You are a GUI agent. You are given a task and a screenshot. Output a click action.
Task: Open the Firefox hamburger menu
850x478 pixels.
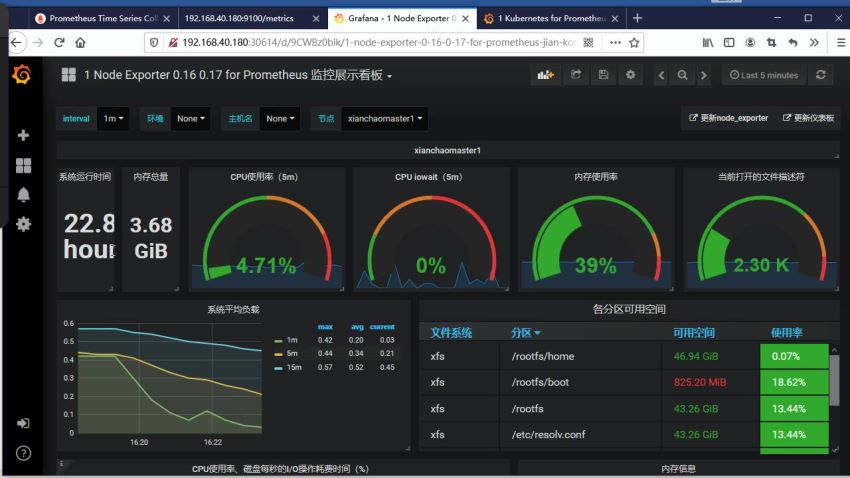coord(841,42)
